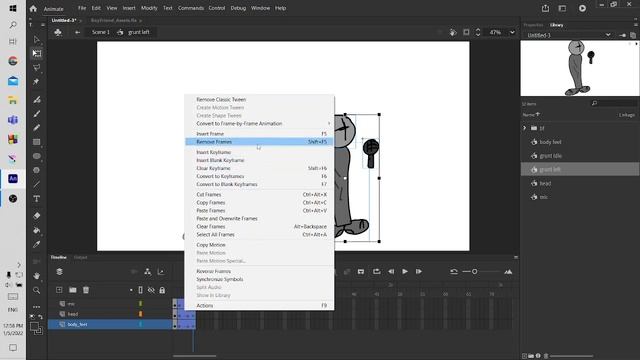Select the Pencil tool
This screenshot has height=360, width=640.
tap(36, 128)
